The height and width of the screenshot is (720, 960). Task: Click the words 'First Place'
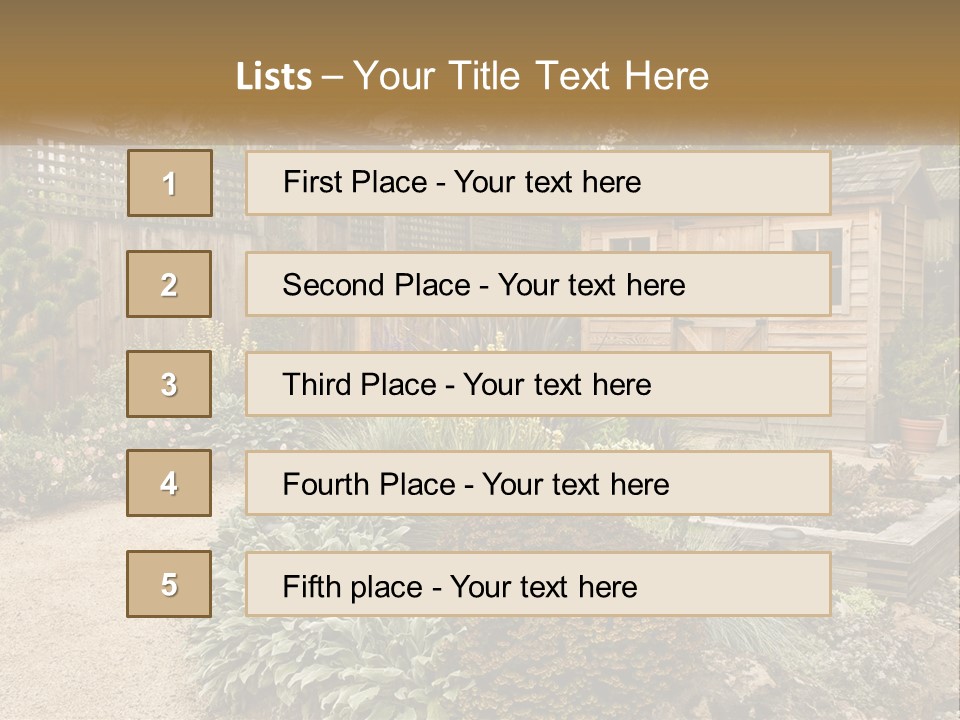pos(355,182)
